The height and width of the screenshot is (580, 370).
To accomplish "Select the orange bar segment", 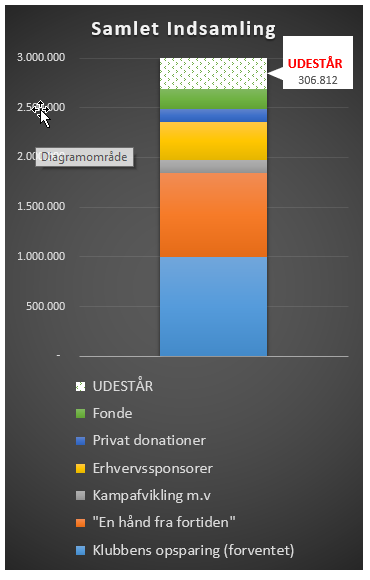I will click(x=213, y=215).
